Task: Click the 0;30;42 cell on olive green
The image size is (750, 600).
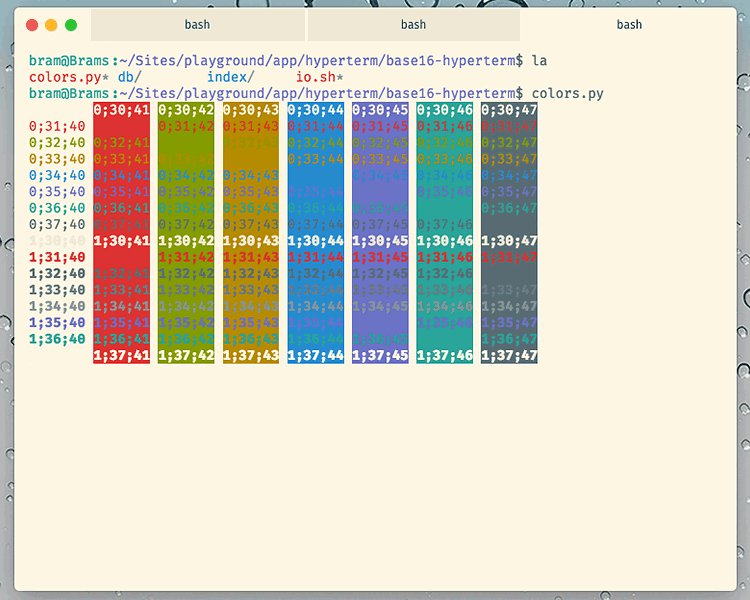Action: (x=186, y=110)
